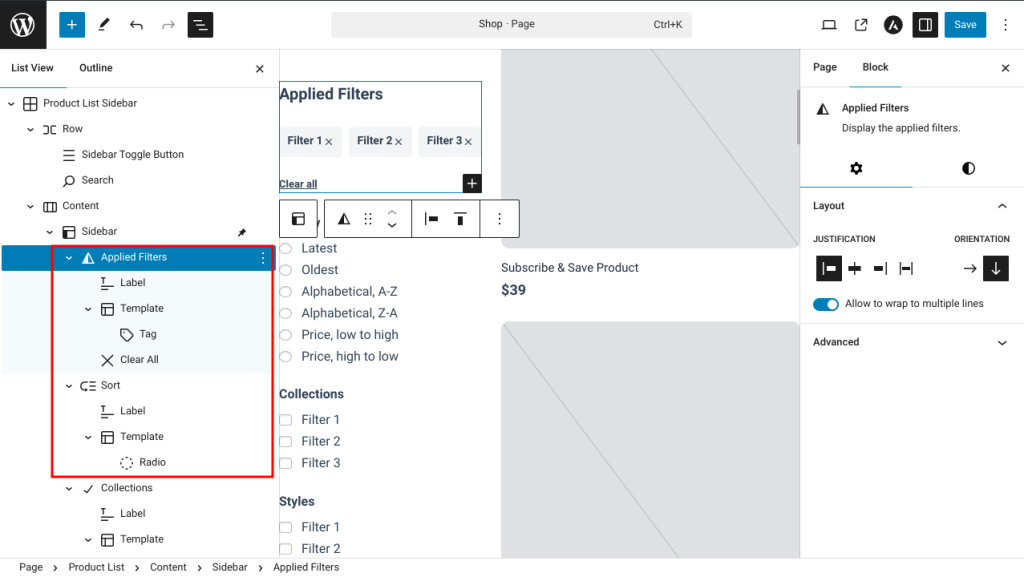Select the Latest sort radio option
The image size is (1024, 577).
tap(286, 248)
